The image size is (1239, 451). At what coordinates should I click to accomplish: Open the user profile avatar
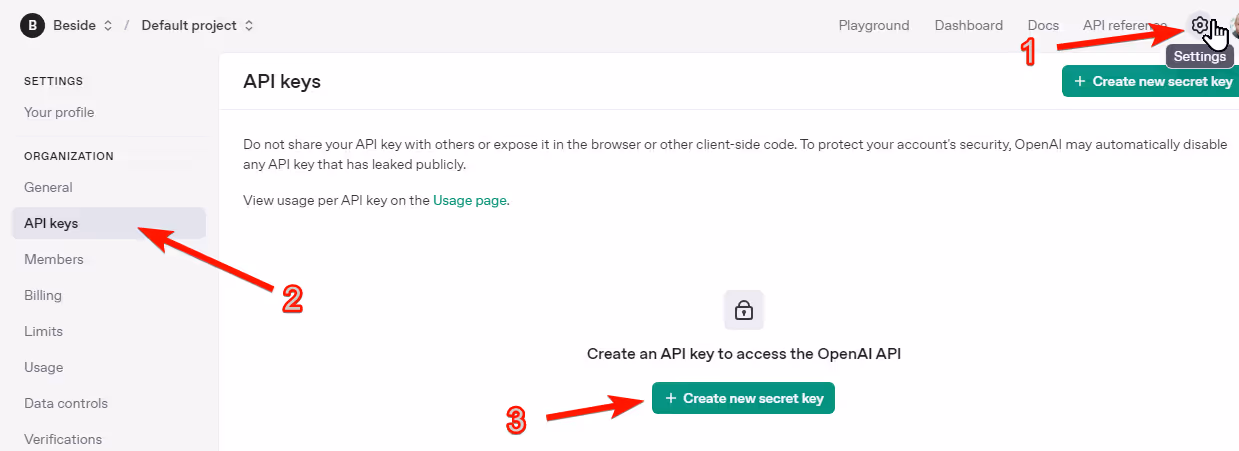pos(1234,26)
